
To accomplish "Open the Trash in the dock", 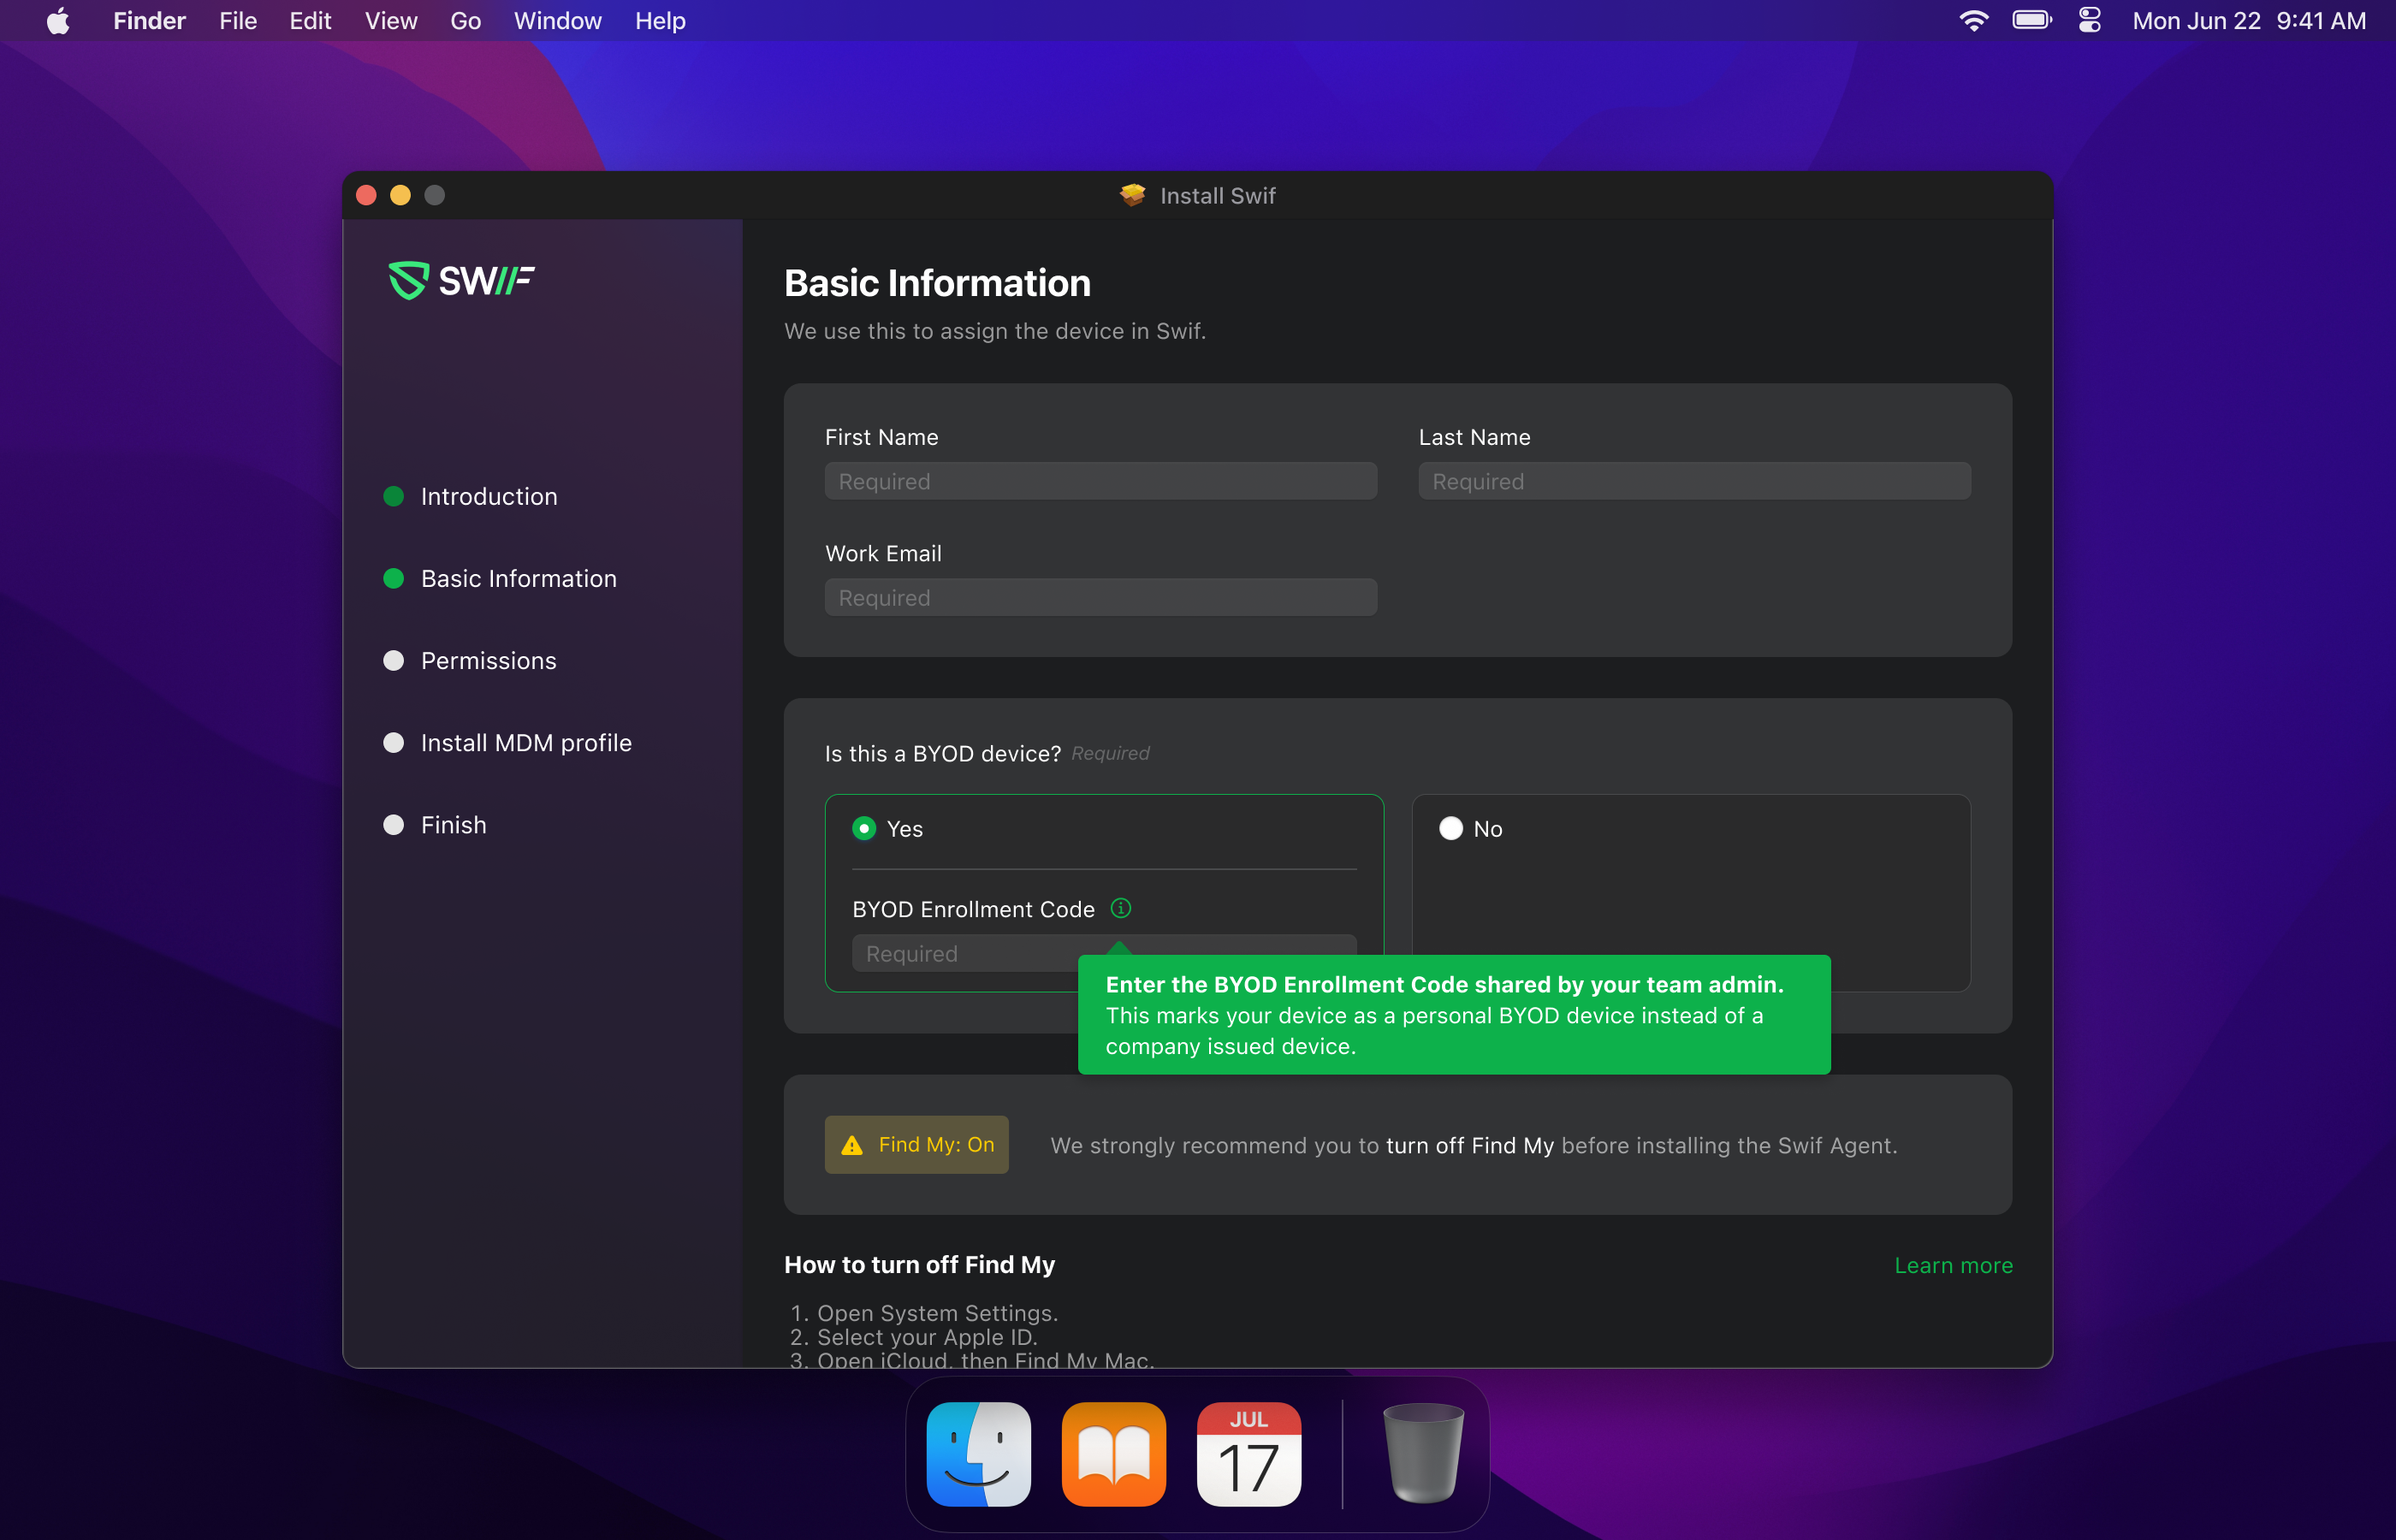I will pyautogui.click(x=1422, y=1454).
